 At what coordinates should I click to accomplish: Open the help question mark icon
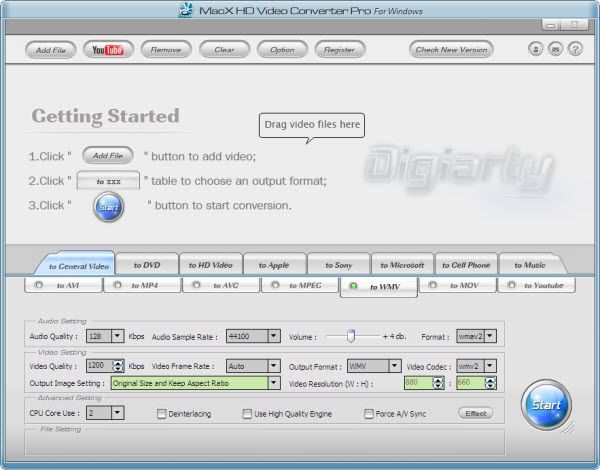click(x=575, y=49)
